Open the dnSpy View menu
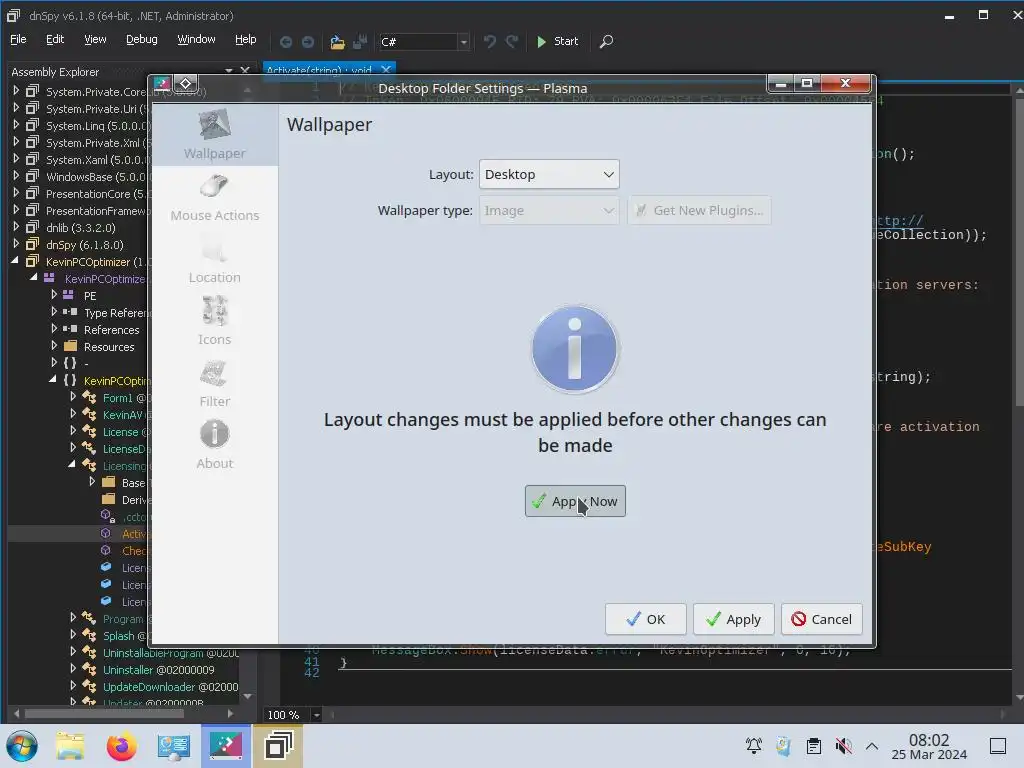Image resolution: width=1024 pixels, height=768 pixels. (95, 40)
